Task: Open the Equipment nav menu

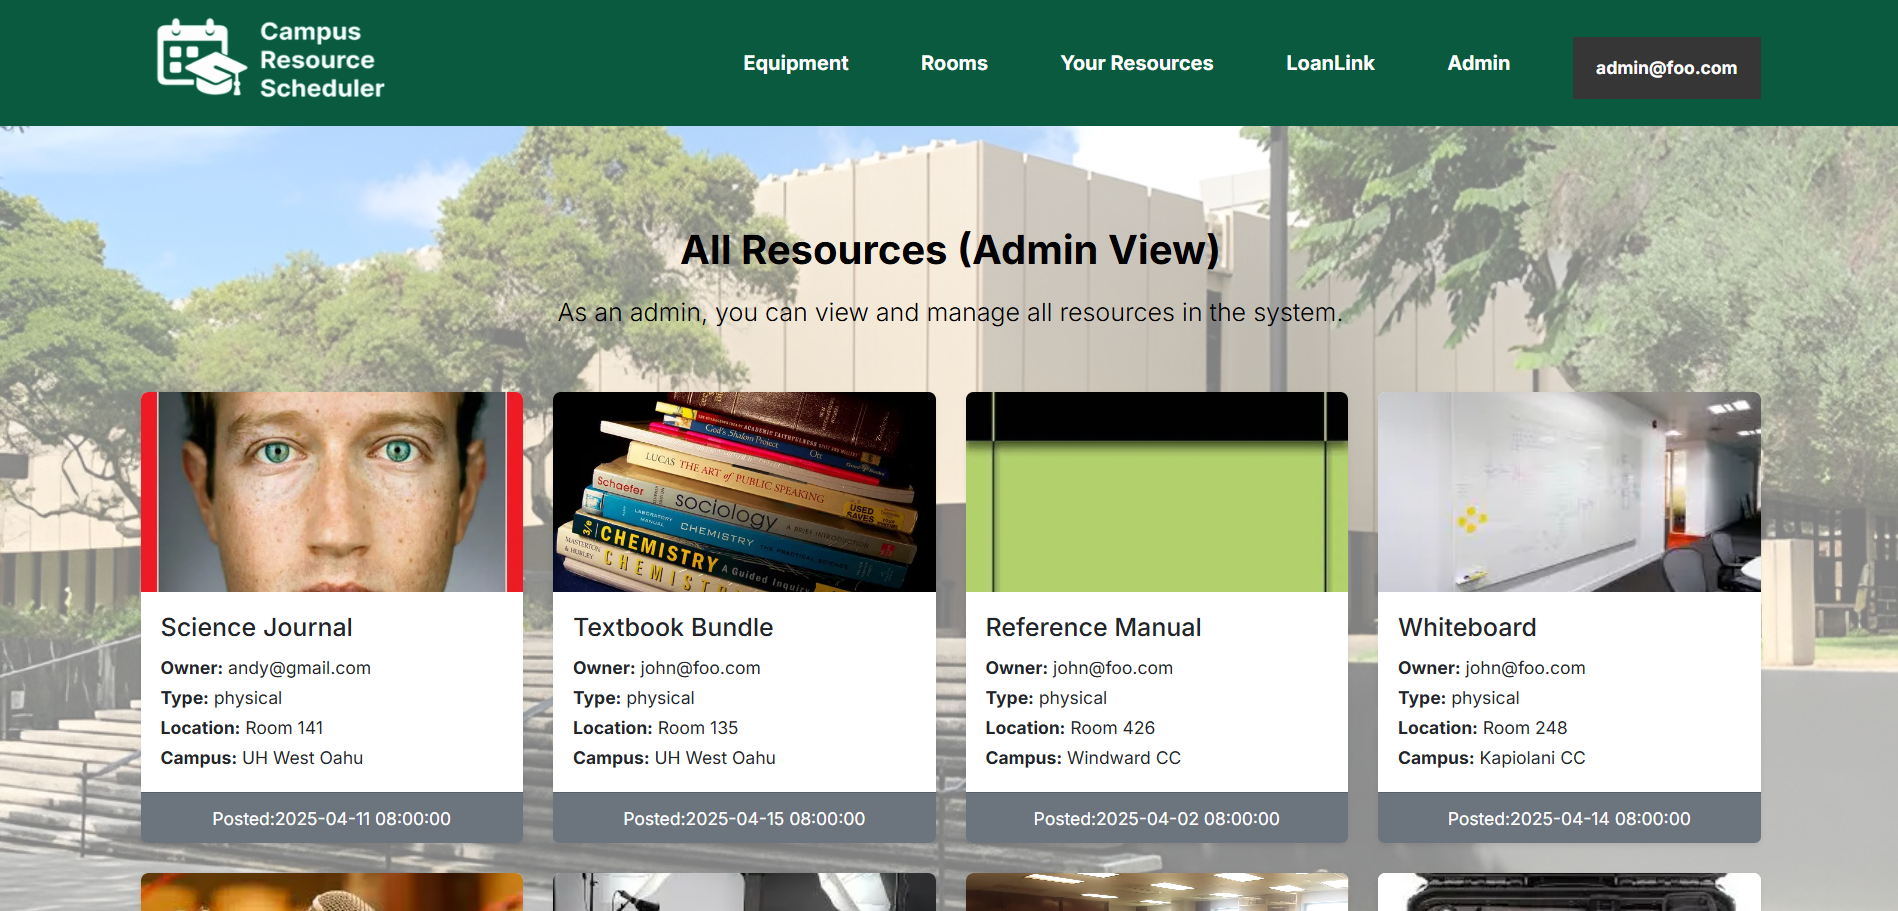Action: (795, 63)
